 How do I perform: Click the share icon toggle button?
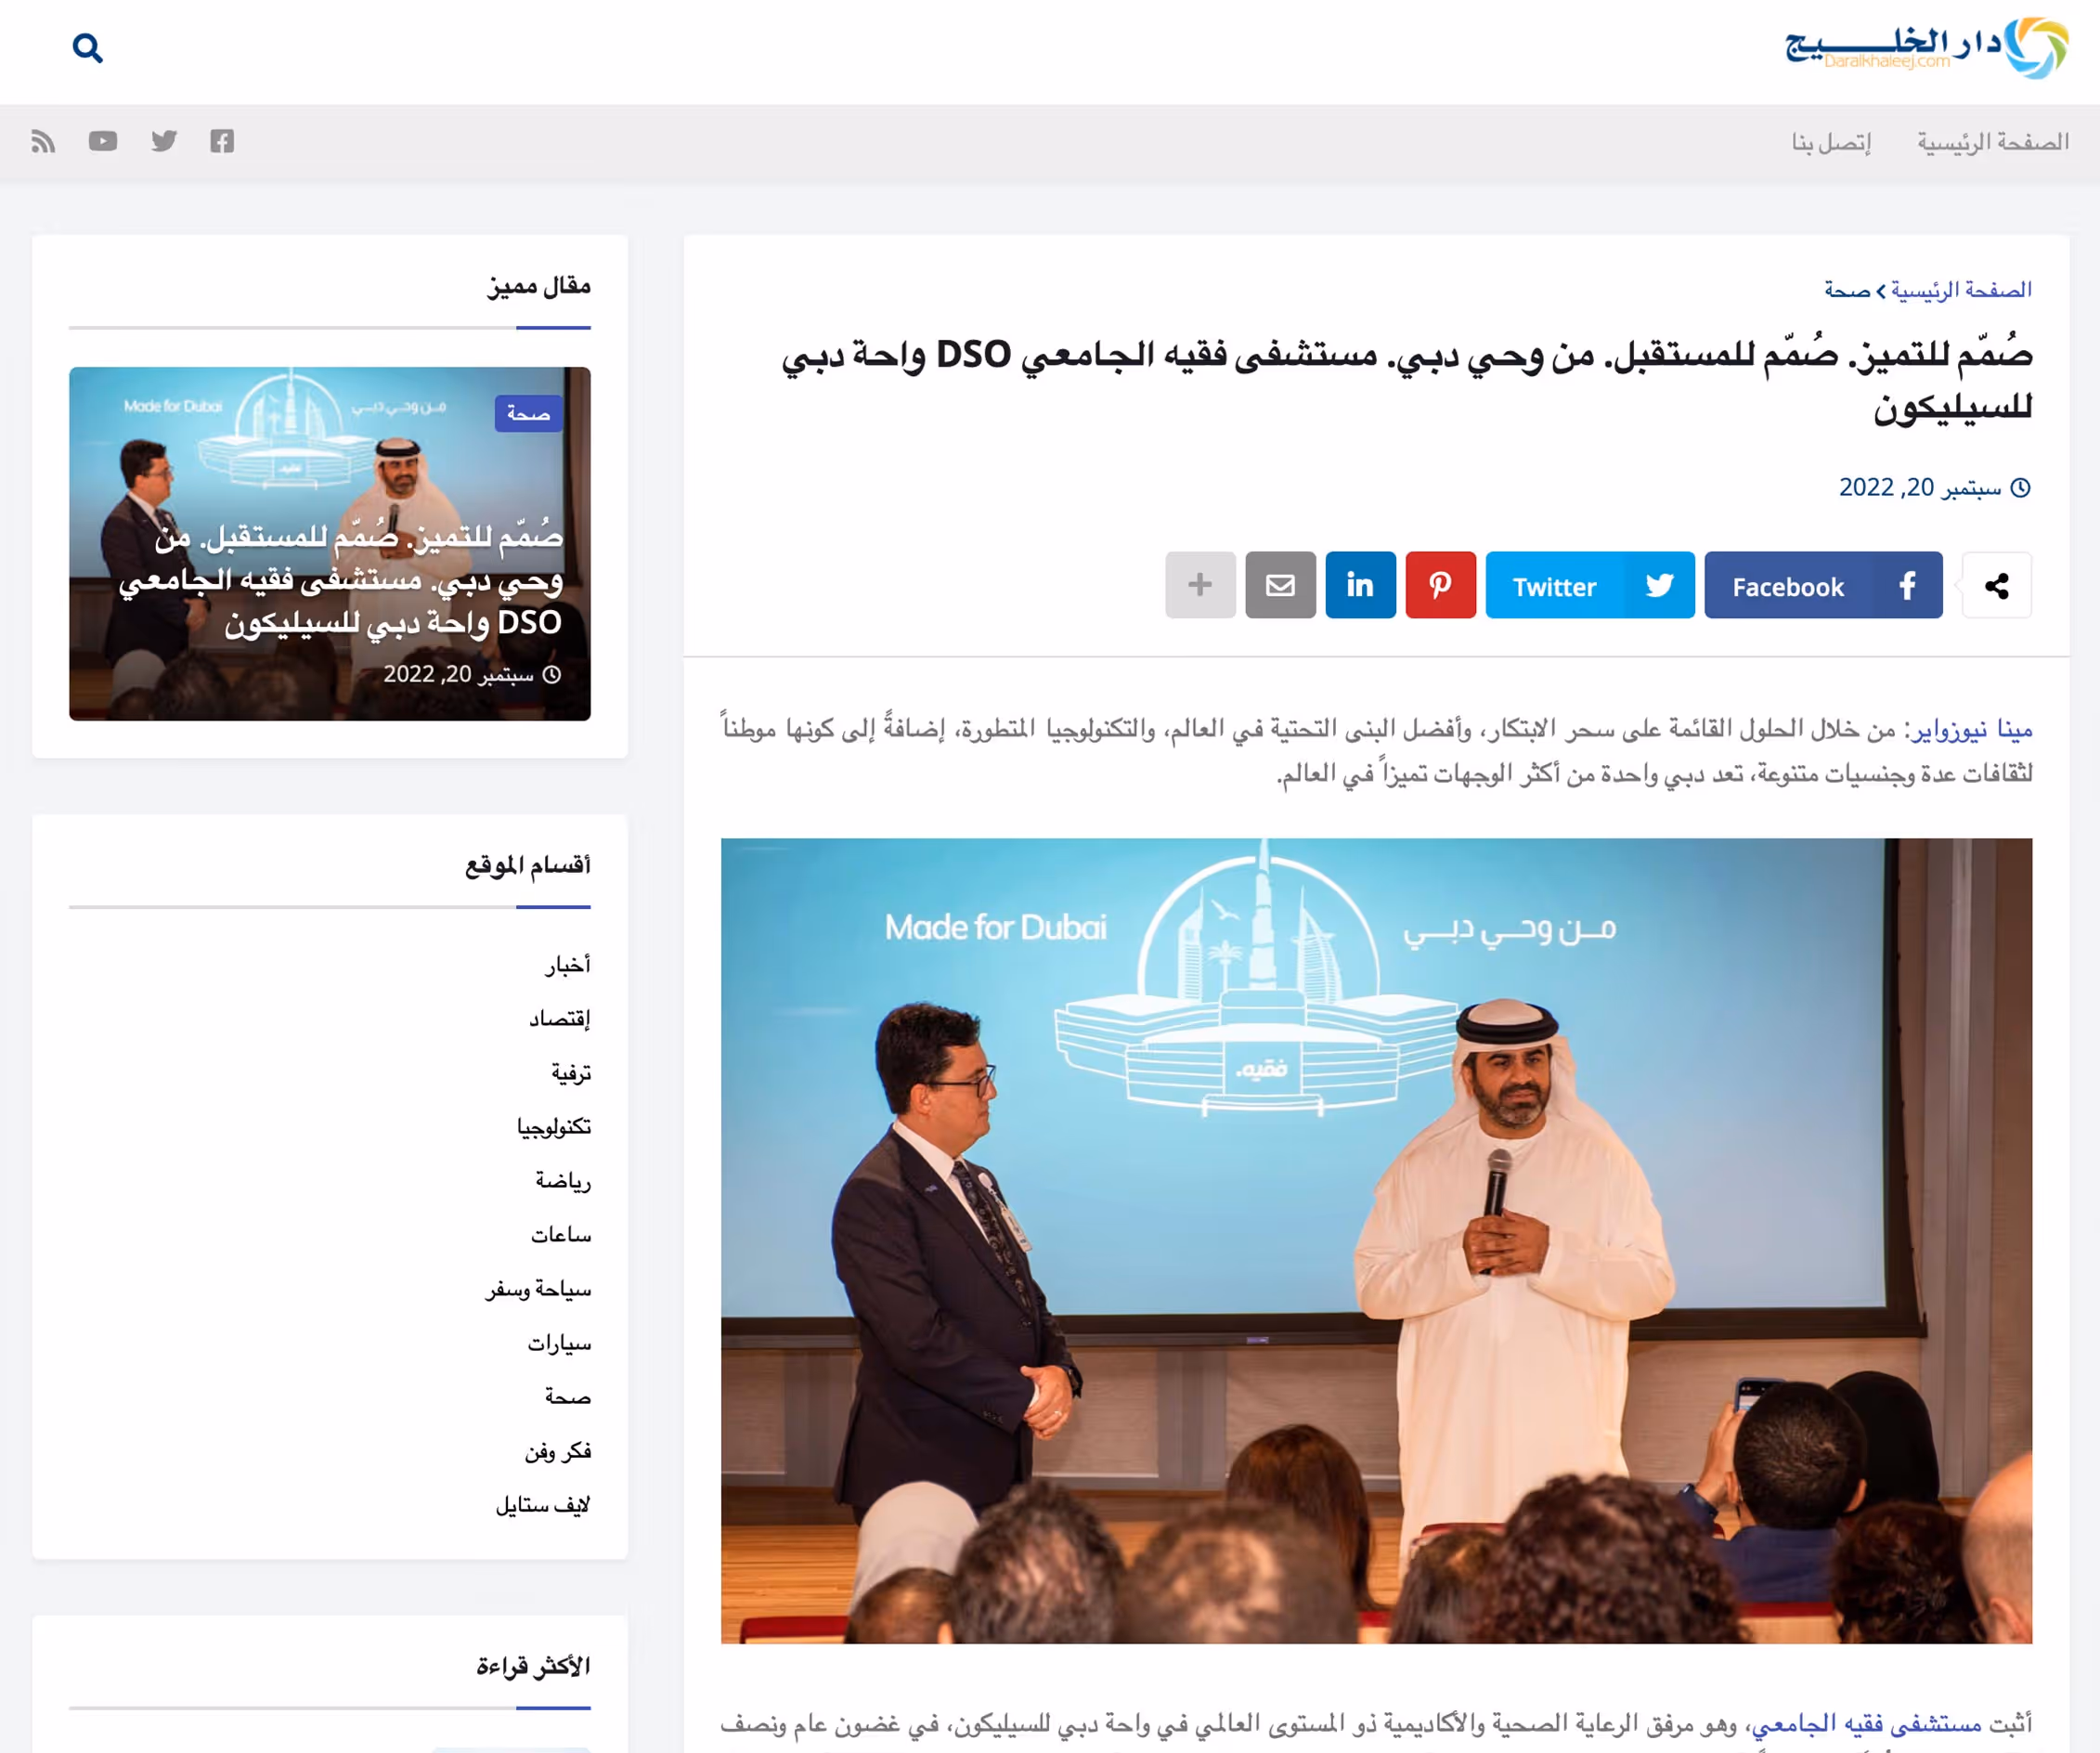(x=1996, y=586)
